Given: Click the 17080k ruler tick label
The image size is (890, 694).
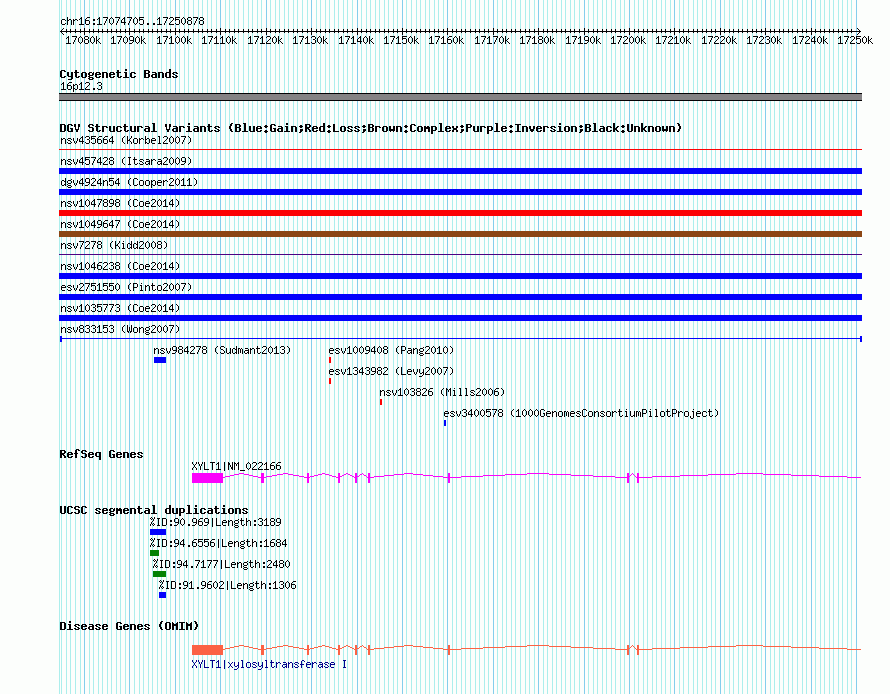Looking at the screenshot, I should (83, 40).
